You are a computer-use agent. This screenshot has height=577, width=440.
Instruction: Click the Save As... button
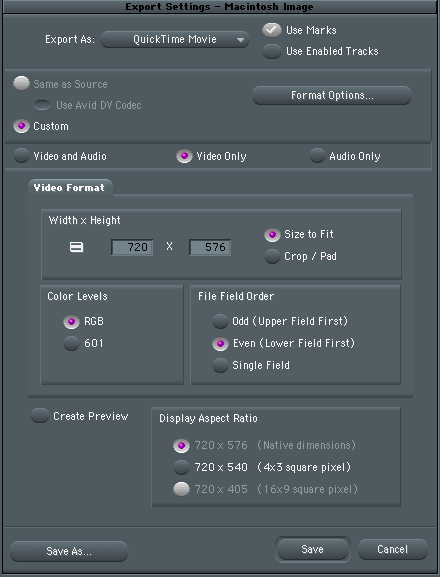point(69,551)
